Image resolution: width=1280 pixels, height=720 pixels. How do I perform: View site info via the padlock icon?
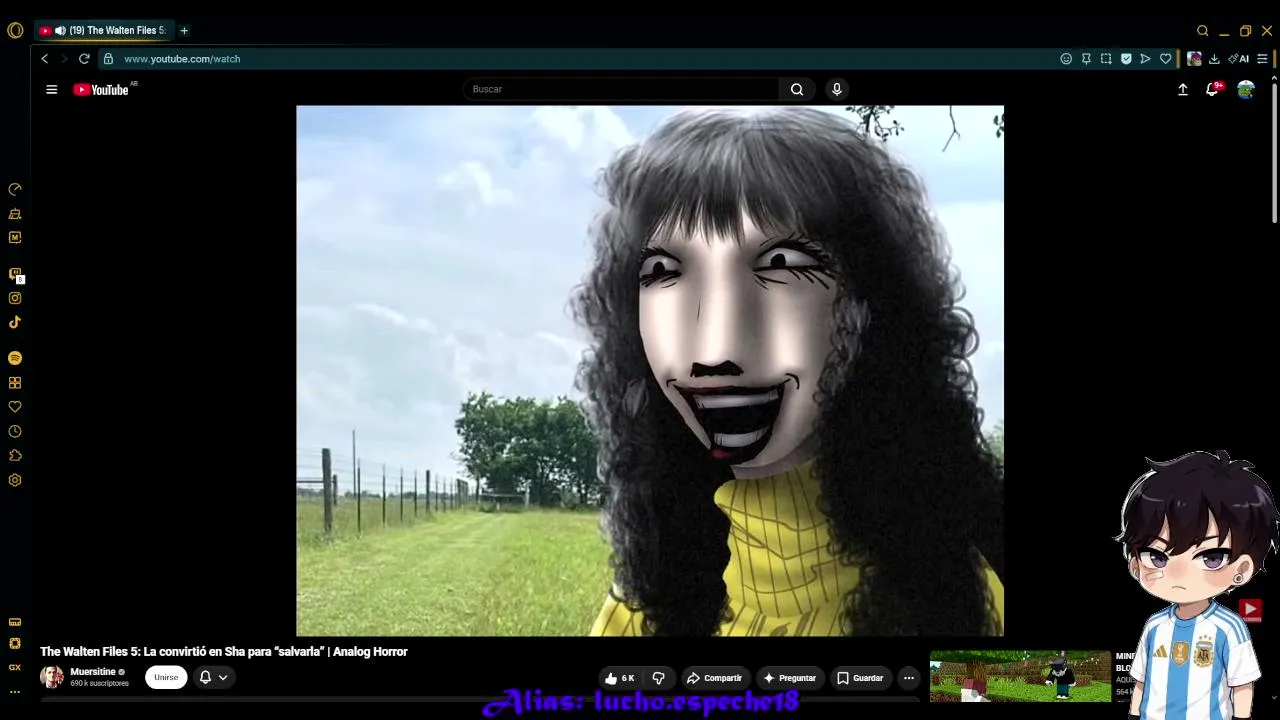[x=108, y=59]
